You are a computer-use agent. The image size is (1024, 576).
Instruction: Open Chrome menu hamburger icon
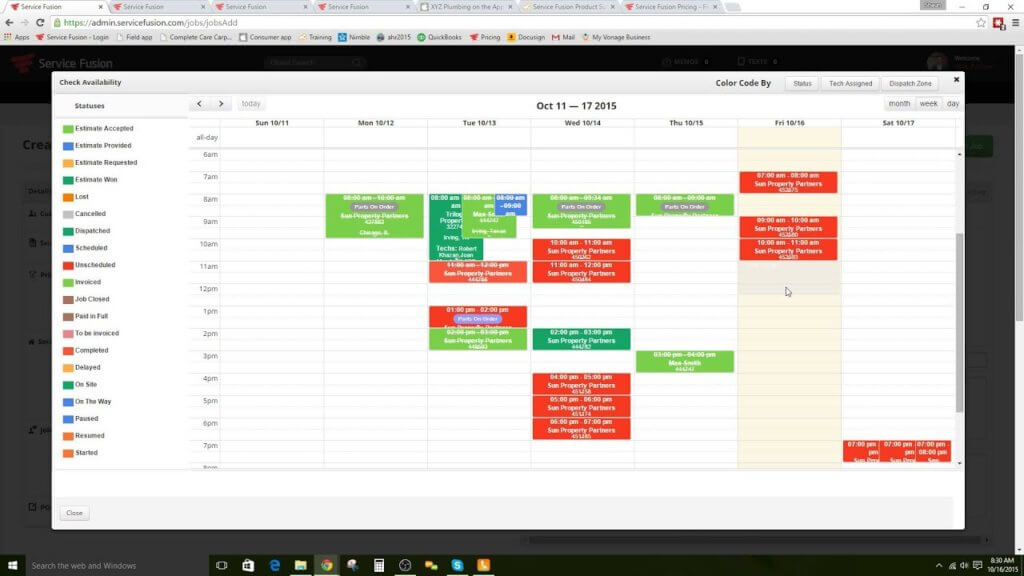(1016, 23)
